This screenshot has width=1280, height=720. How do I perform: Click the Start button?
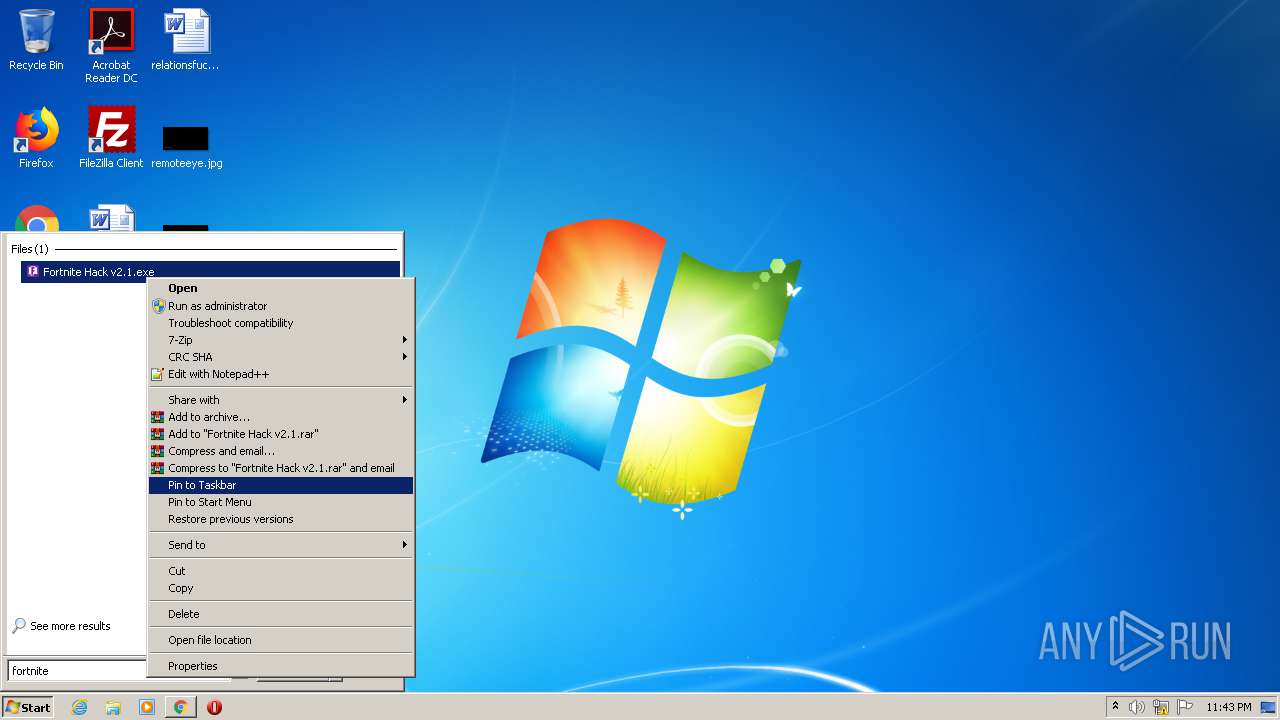[28, 707]
